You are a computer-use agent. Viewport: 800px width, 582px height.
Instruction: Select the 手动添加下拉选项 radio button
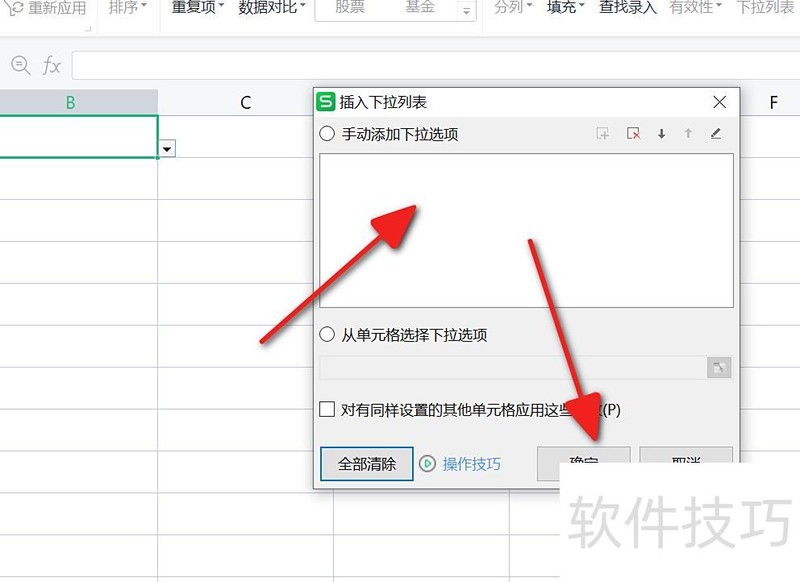coord(326,133)
